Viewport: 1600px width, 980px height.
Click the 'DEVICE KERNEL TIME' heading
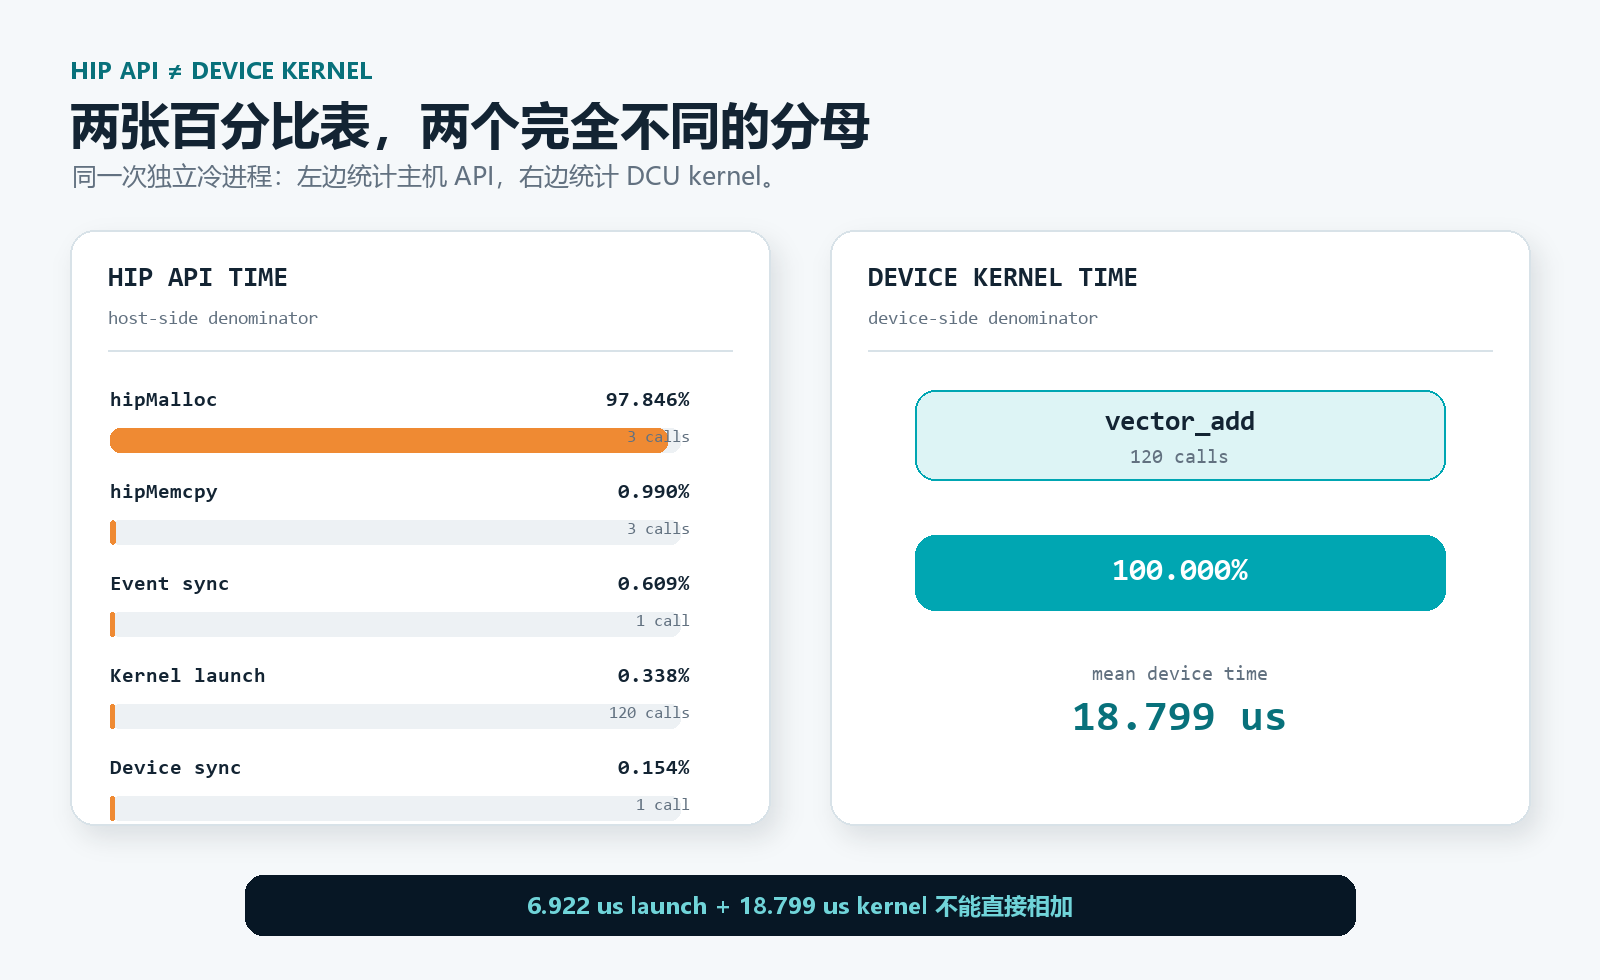1002,277
